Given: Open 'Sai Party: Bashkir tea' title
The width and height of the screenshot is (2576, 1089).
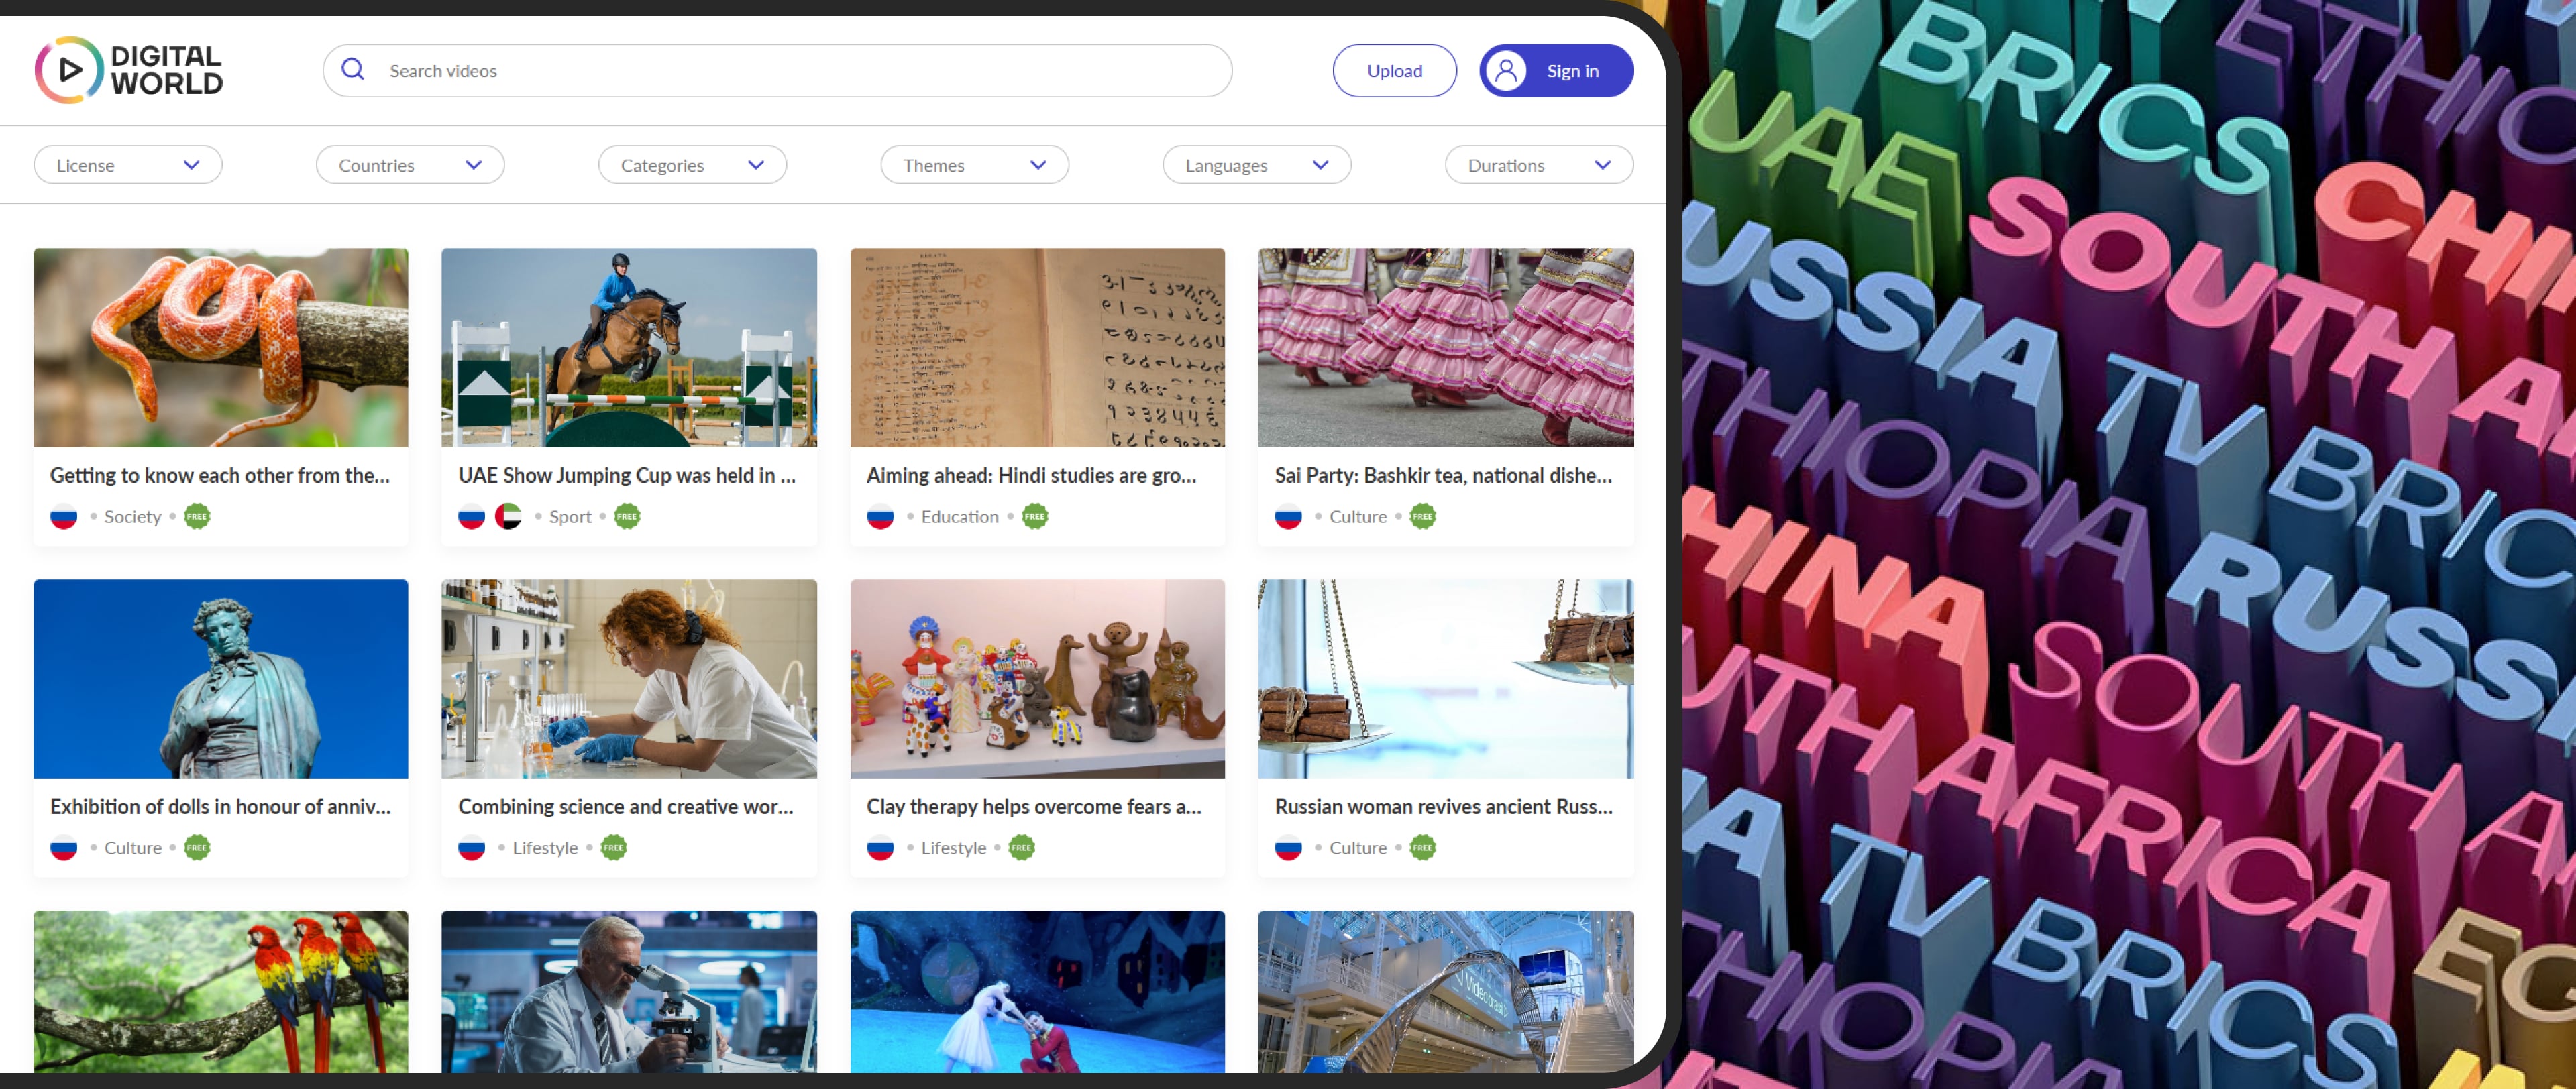Looking at the screenshot, I should 1443,476.
